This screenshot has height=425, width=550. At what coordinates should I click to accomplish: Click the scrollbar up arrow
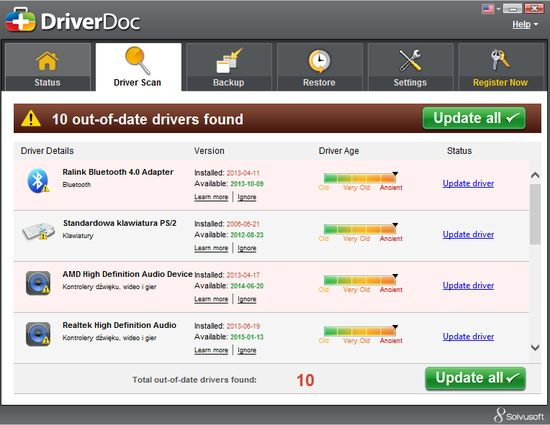point(535,175)
